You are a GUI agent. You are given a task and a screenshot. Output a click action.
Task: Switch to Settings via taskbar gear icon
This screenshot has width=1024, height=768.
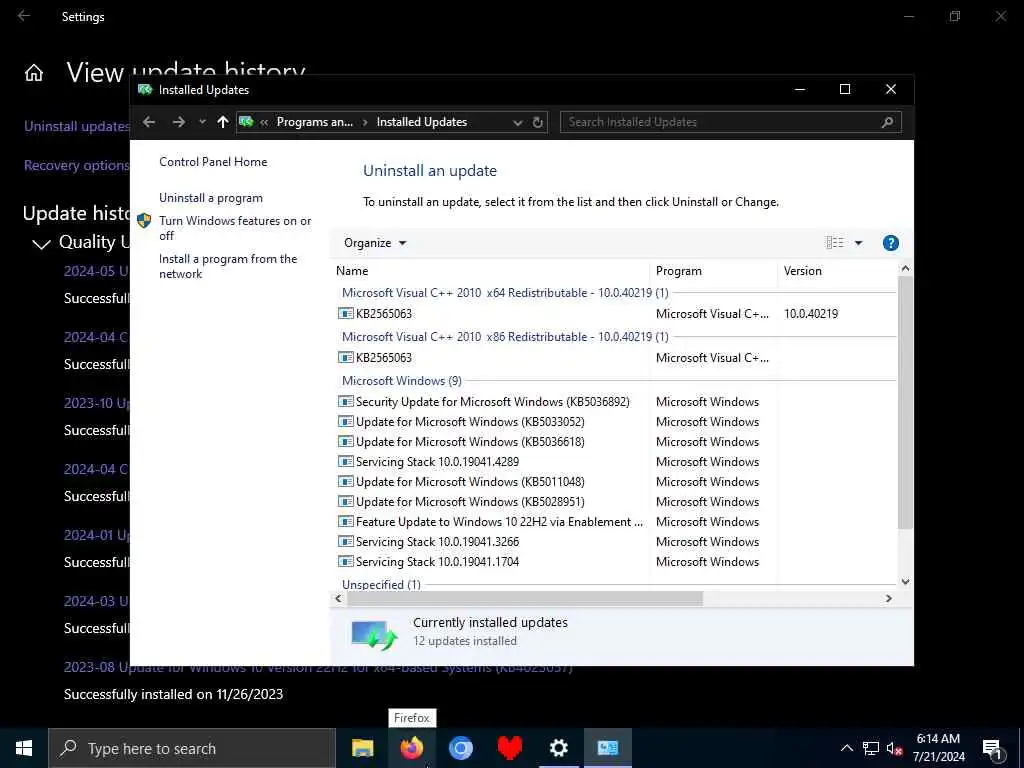[558, 748]
